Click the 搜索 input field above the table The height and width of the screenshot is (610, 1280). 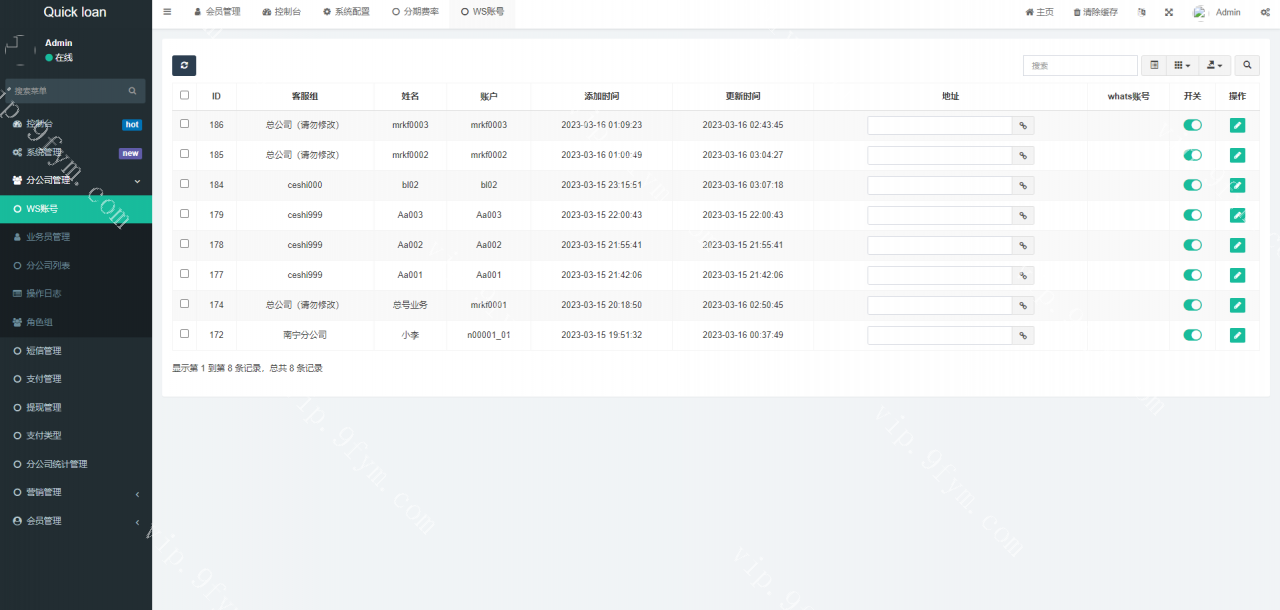tap(1080, 65)
